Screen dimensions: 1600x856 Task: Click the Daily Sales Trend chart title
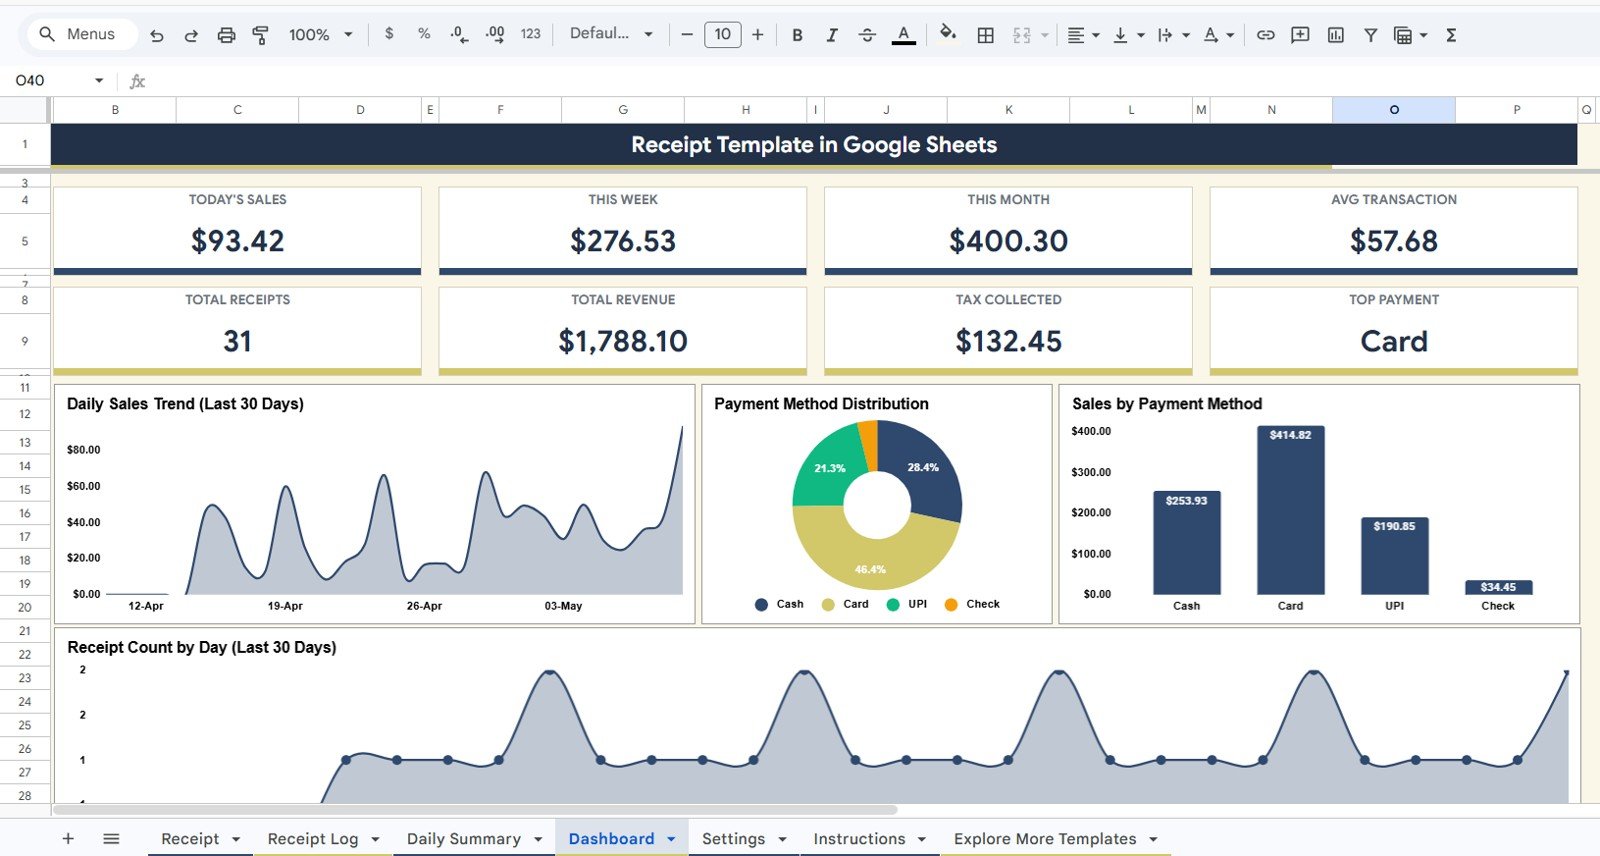click(x=185, y=404)
